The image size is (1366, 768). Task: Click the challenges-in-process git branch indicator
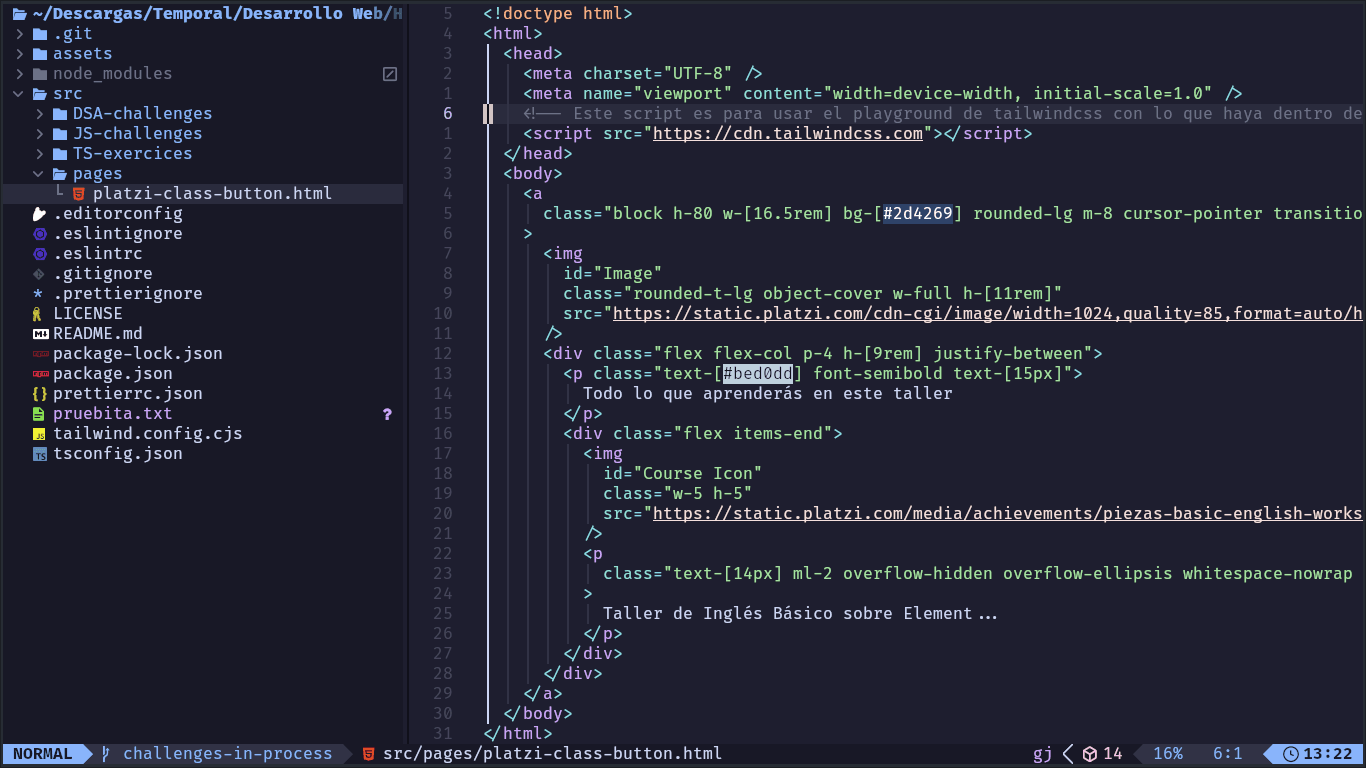click(x=226, y=754)
